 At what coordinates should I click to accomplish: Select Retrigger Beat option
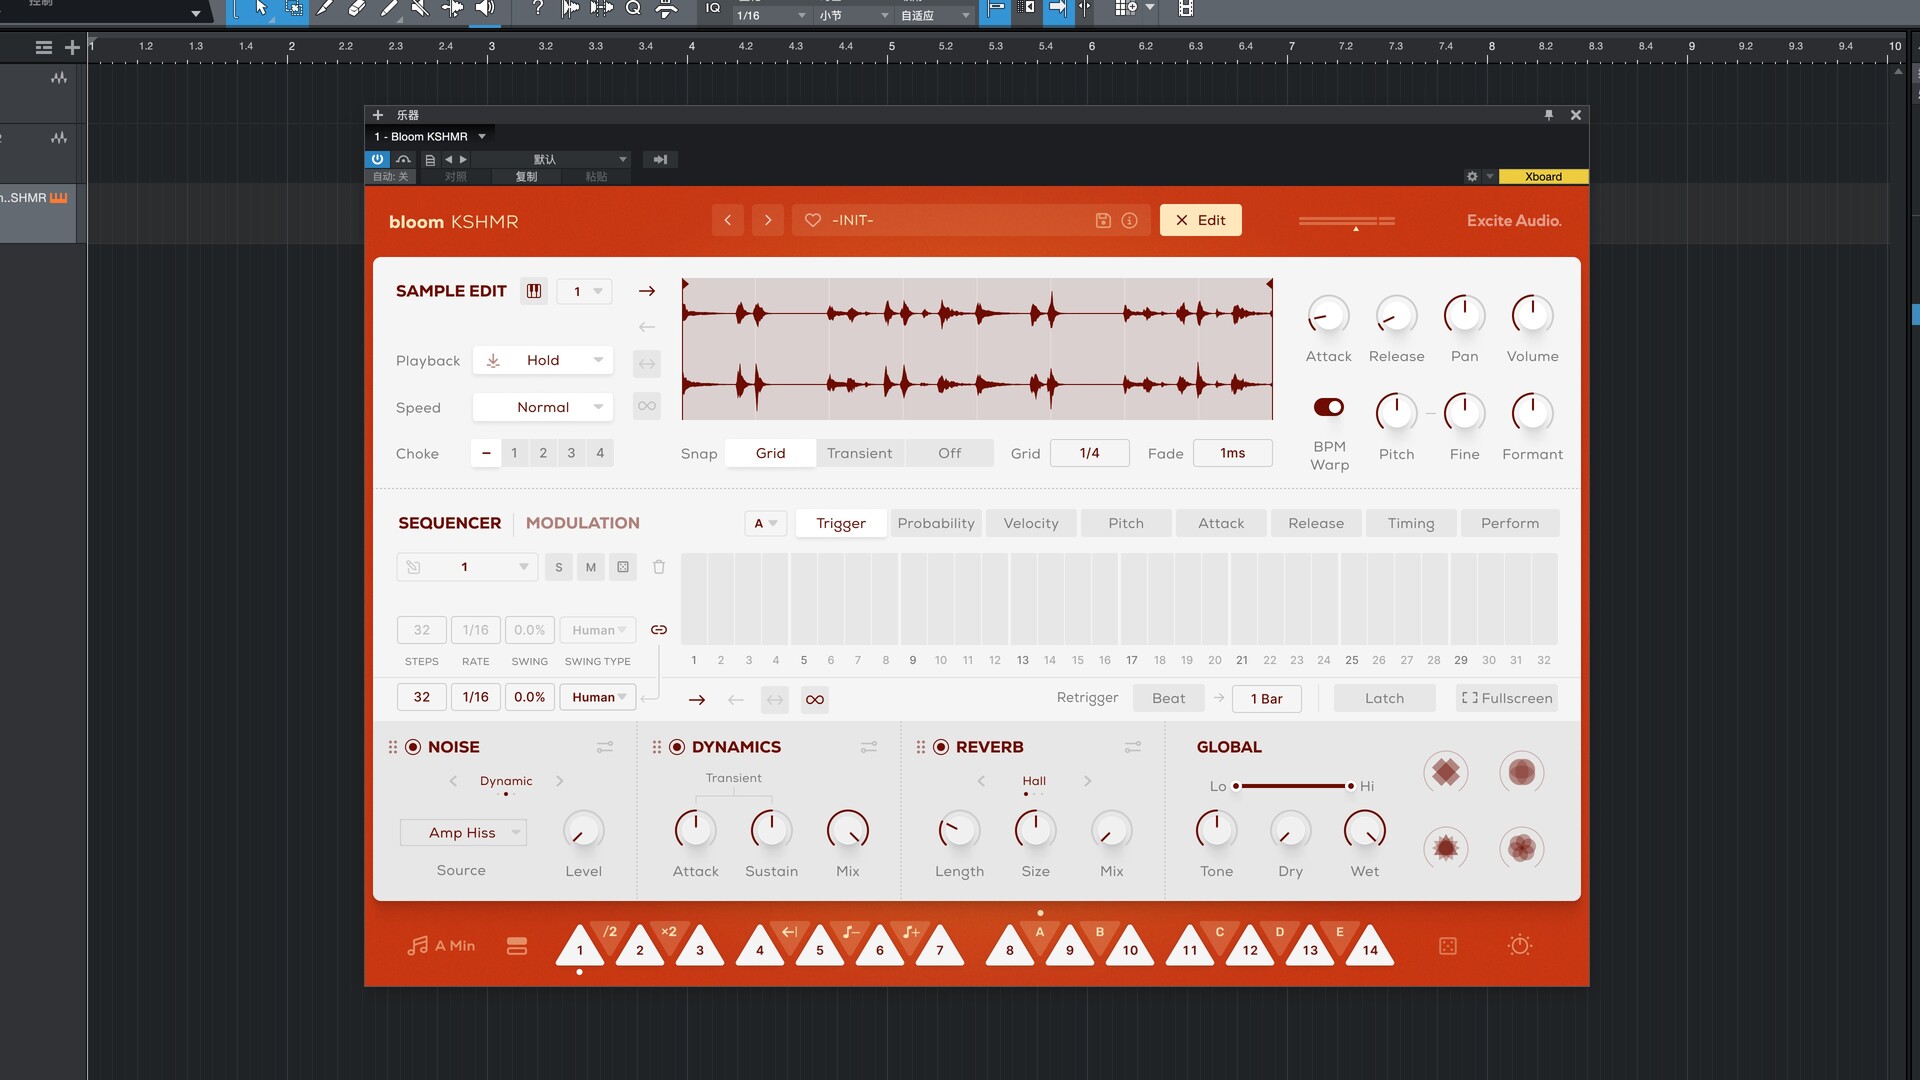click(1168, 698)
